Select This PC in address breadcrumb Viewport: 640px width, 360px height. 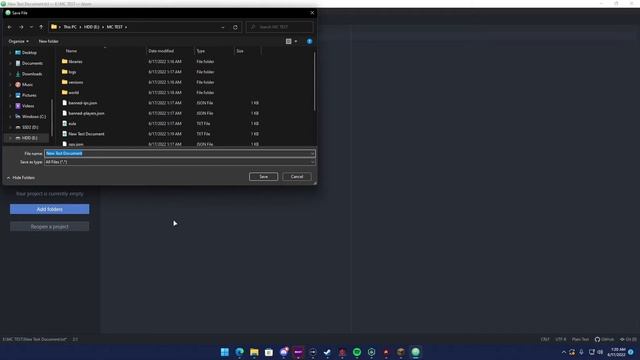coord(70,27)
